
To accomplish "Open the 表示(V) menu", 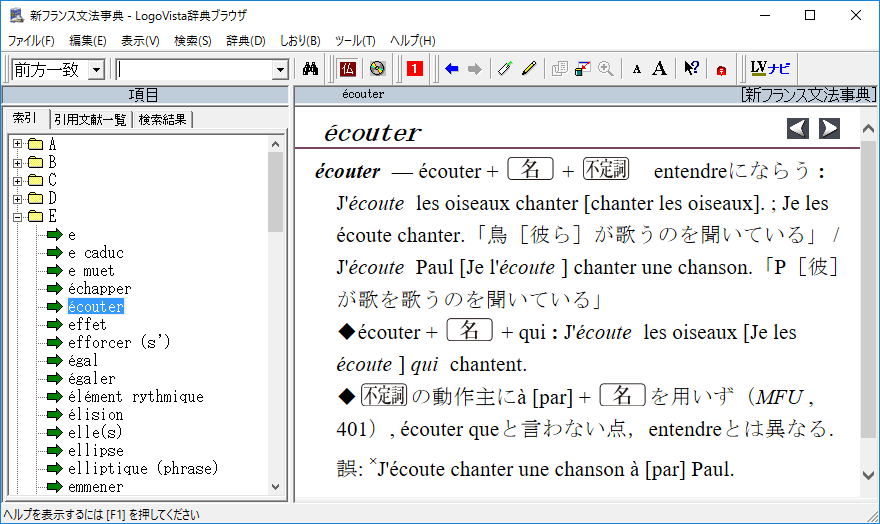I will click(140, 40).
